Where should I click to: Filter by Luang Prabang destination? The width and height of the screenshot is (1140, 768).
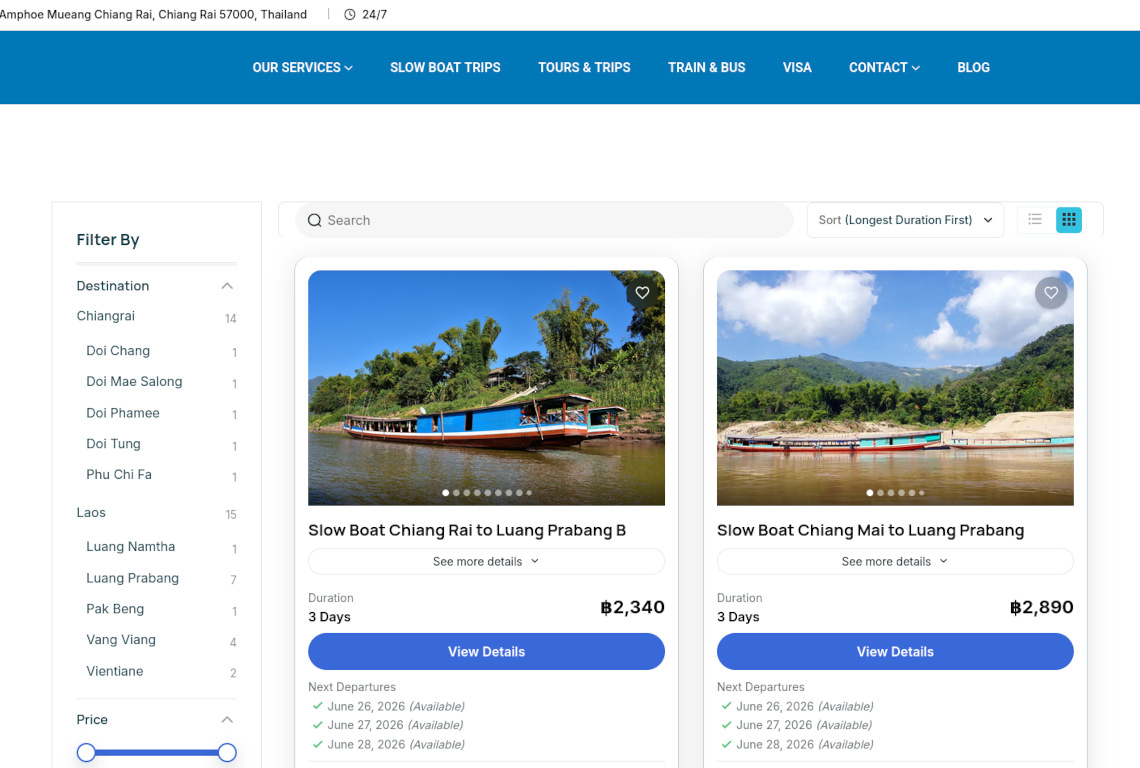pyautogui.click(x=132, y=578)
